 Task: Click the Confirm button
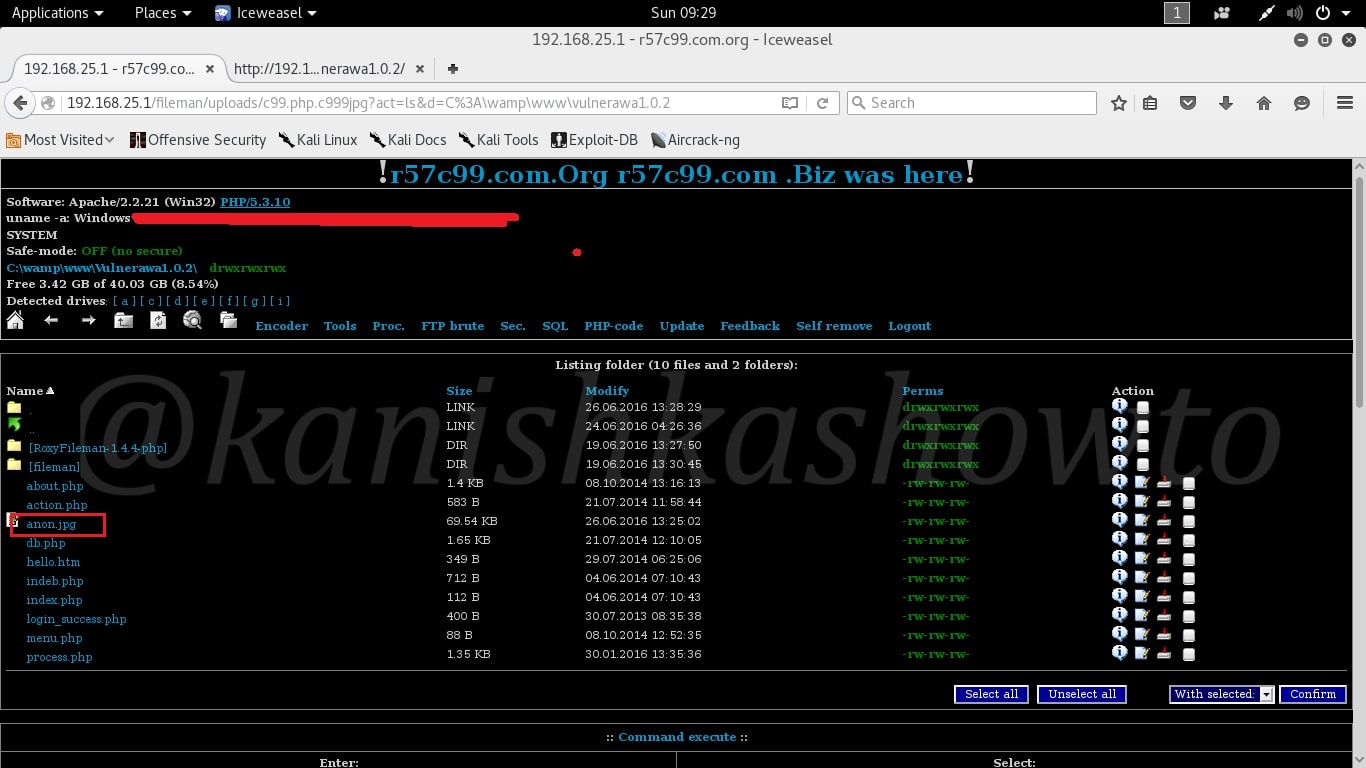coord(1313,694)
